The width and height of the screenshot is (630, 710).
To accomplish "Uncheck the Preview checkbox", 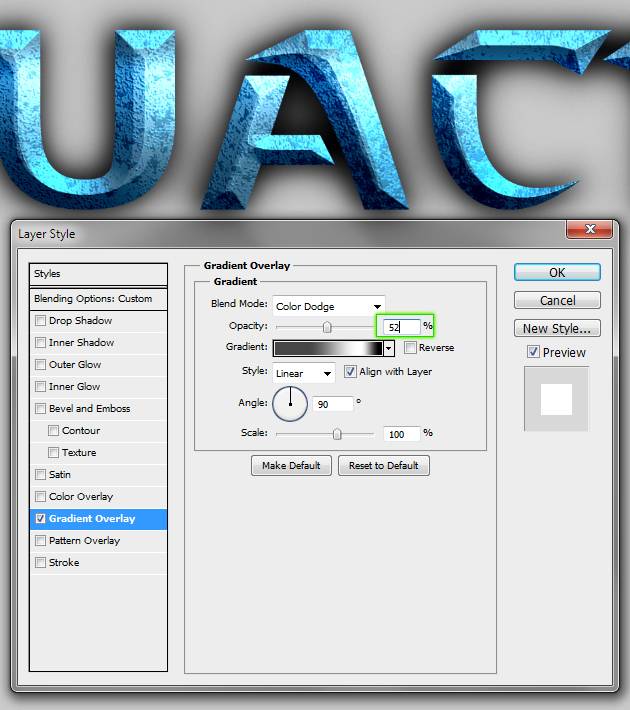I will point(533,352).
